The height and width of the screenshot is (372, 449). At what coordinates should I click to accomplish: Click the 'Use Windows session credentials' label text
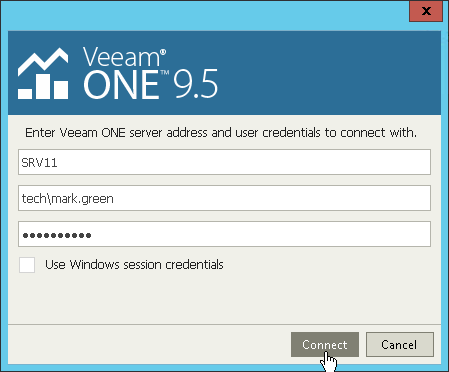coord(134,265)
